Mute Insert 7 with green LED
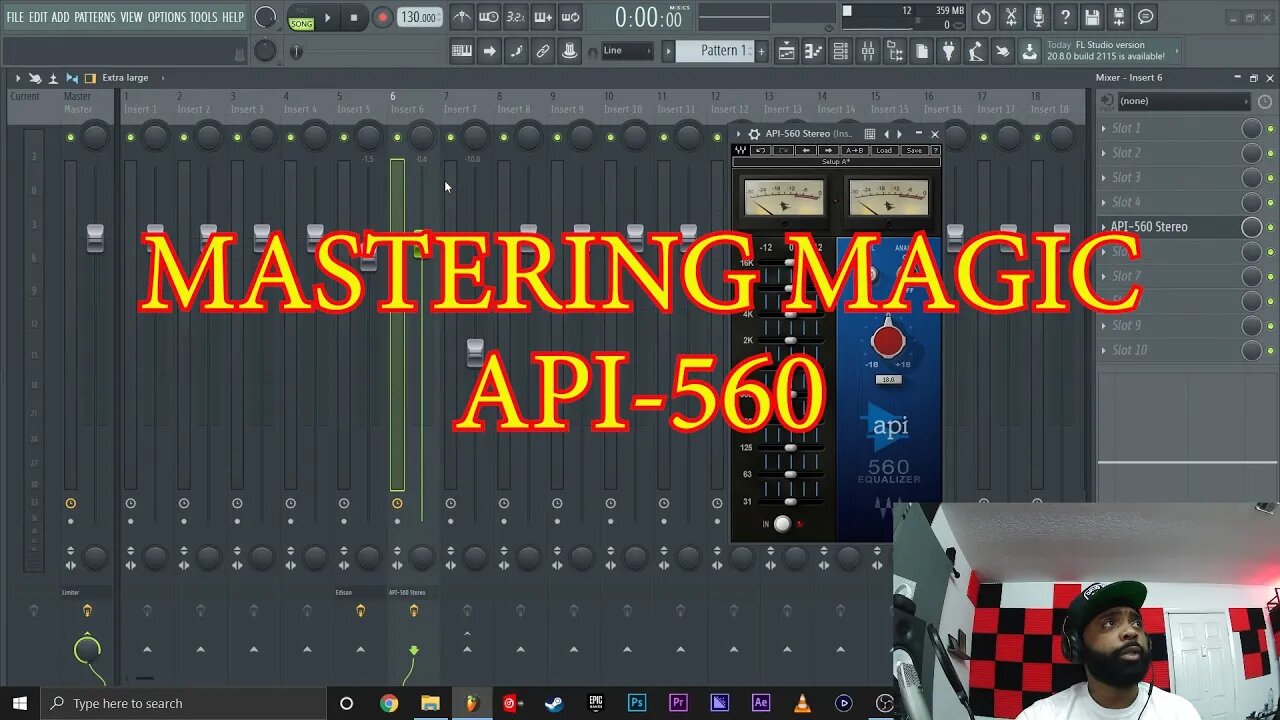Screen dimensions: 1280x720 450,137
